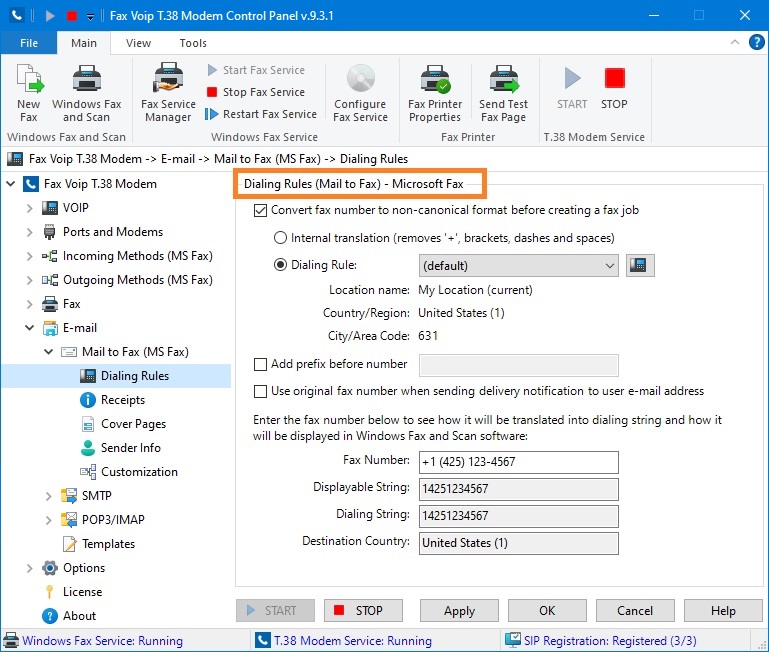Collapse the E-mail tree node
Screen dimensions: 769x652
point(29,328)
